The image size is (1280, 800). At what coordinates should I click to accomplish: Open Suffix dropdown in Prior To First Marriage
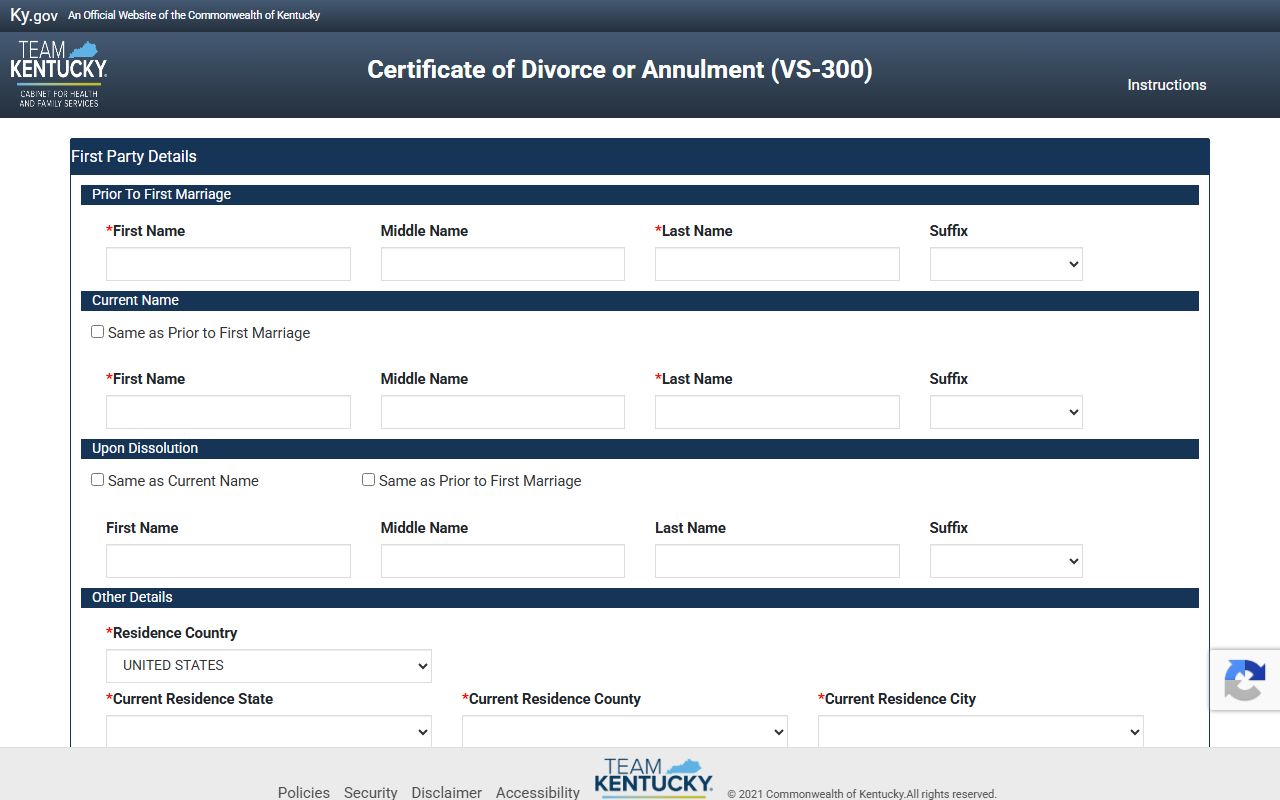click(1006, 264)
